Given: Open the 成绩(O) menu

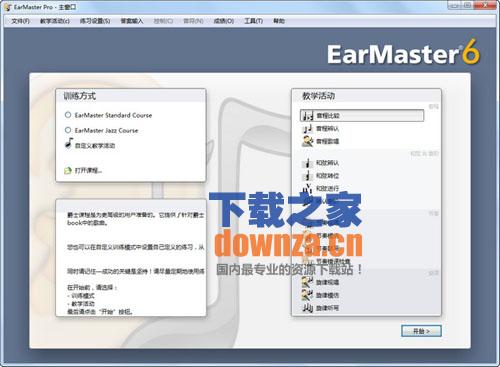Looking at the screenshot, I should tap(224, 21).
